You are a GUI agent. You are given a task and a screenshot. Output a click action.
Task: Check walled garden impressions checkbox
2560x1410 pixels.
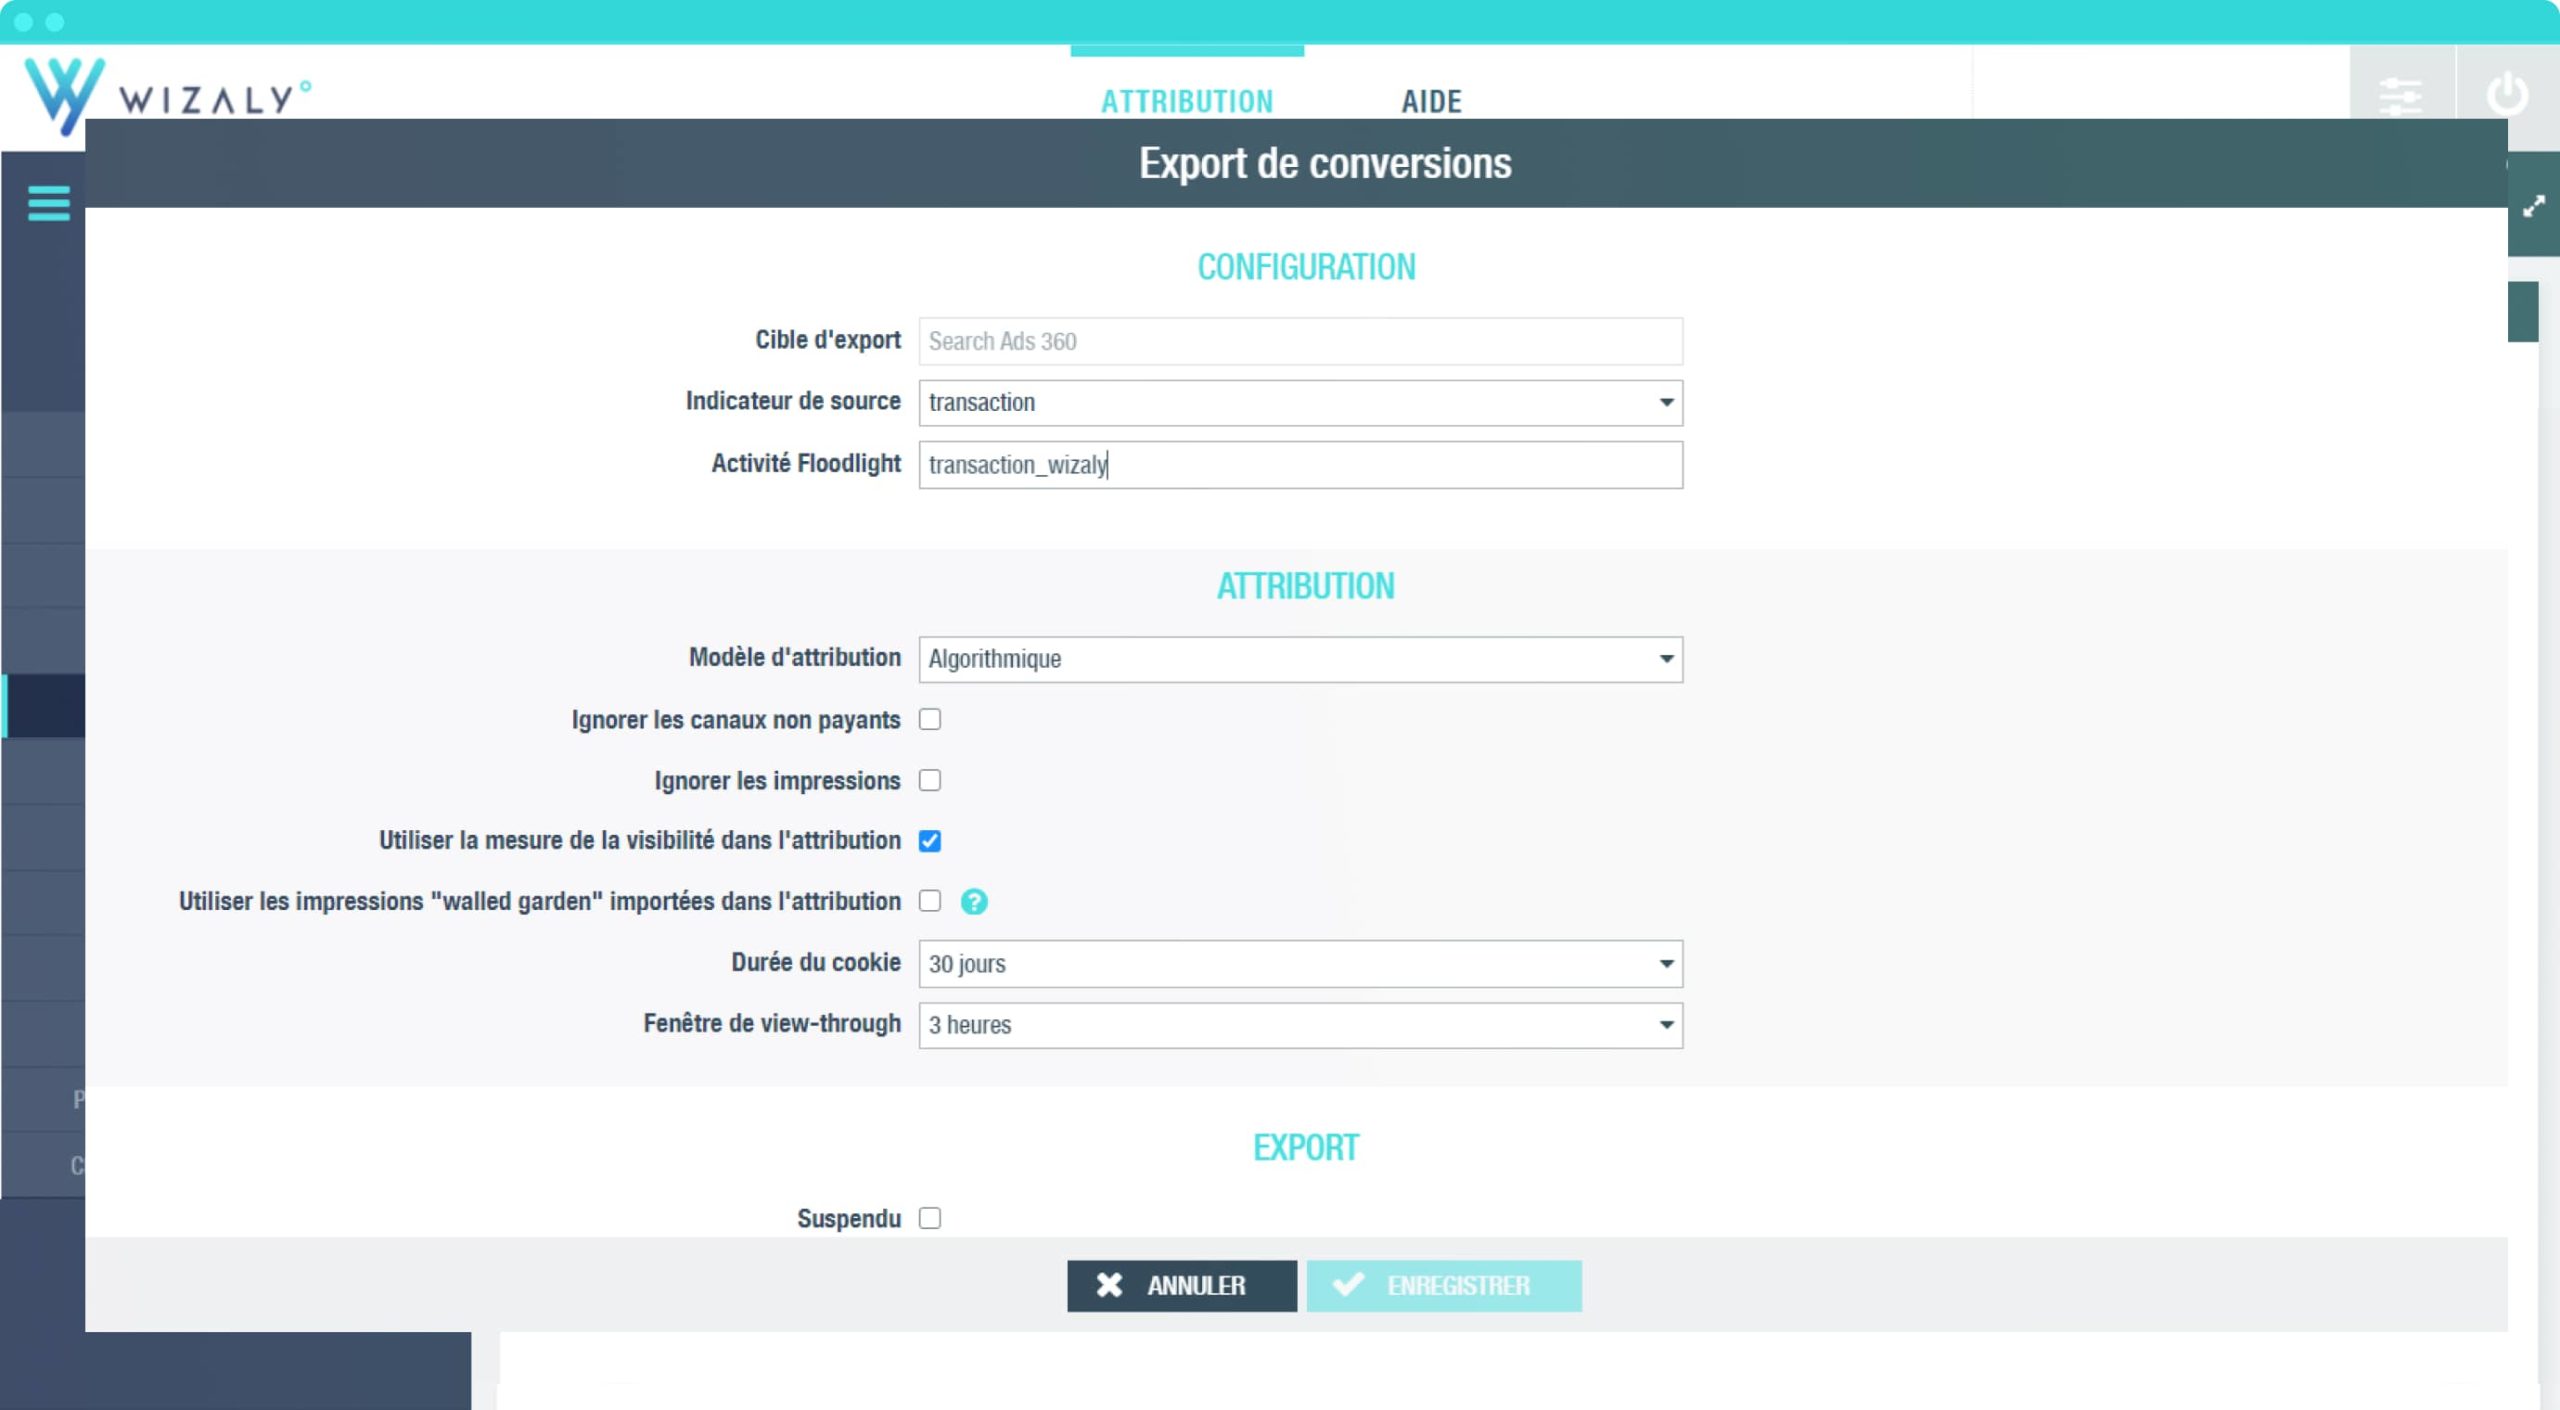(x=930, y=901)
